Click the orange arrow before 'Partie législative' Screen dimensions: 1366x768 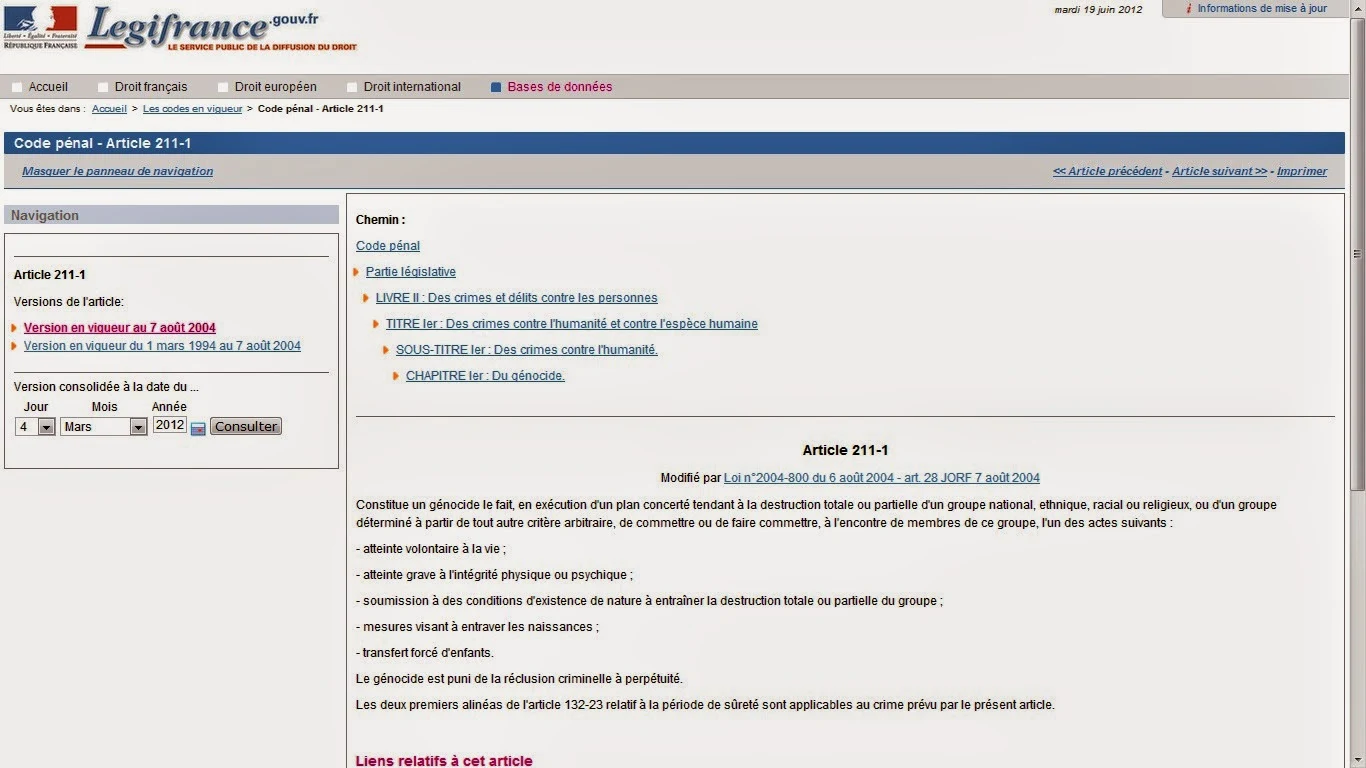[356, 272]
